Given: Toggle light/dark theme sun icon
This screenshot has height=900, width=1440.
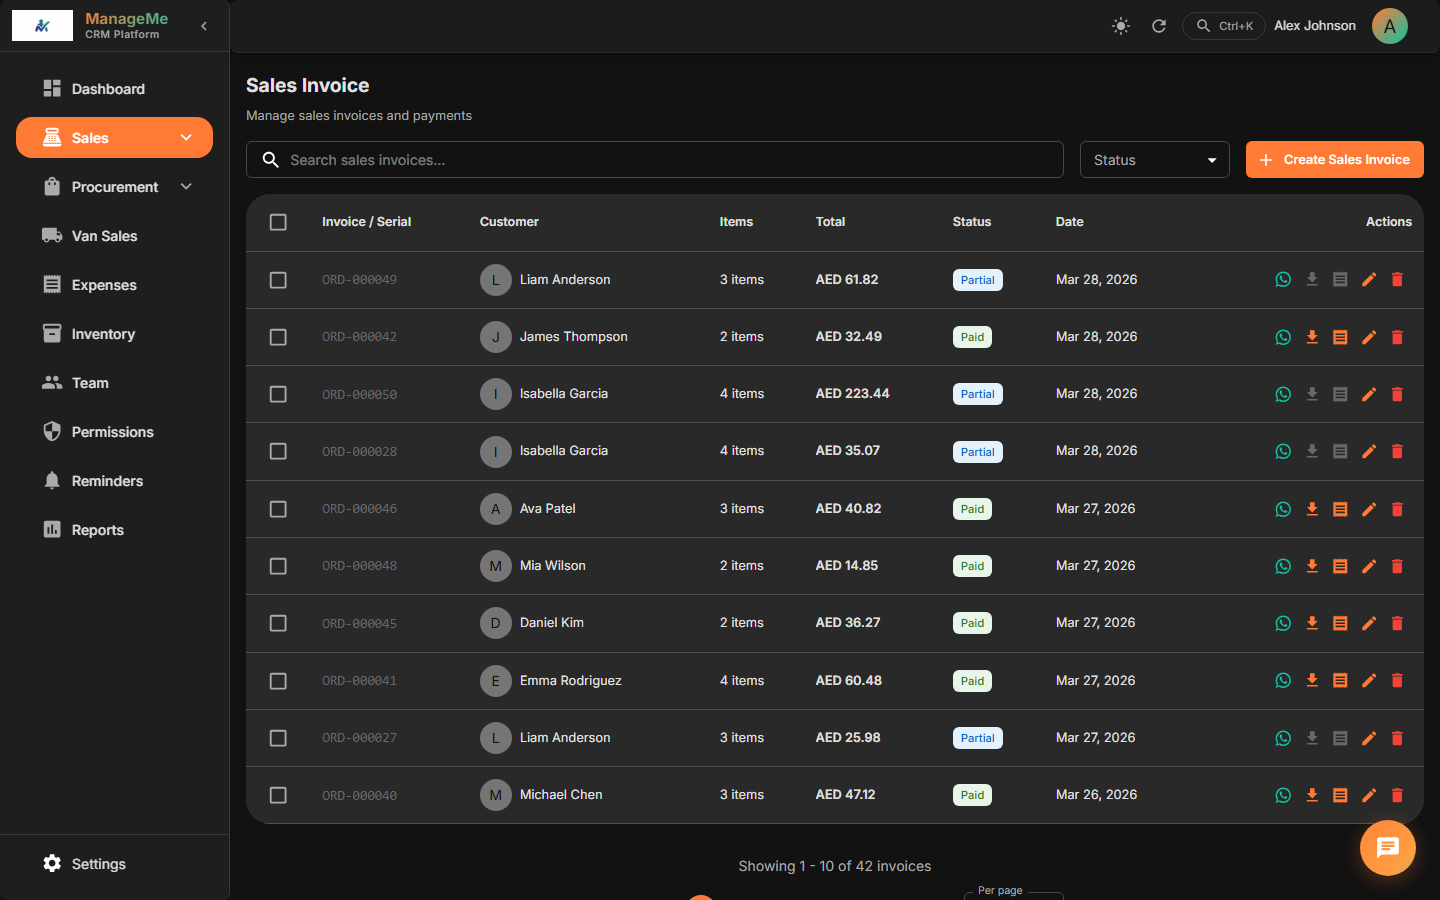Looking at the screenshot, I should [x=1121, y=26].
